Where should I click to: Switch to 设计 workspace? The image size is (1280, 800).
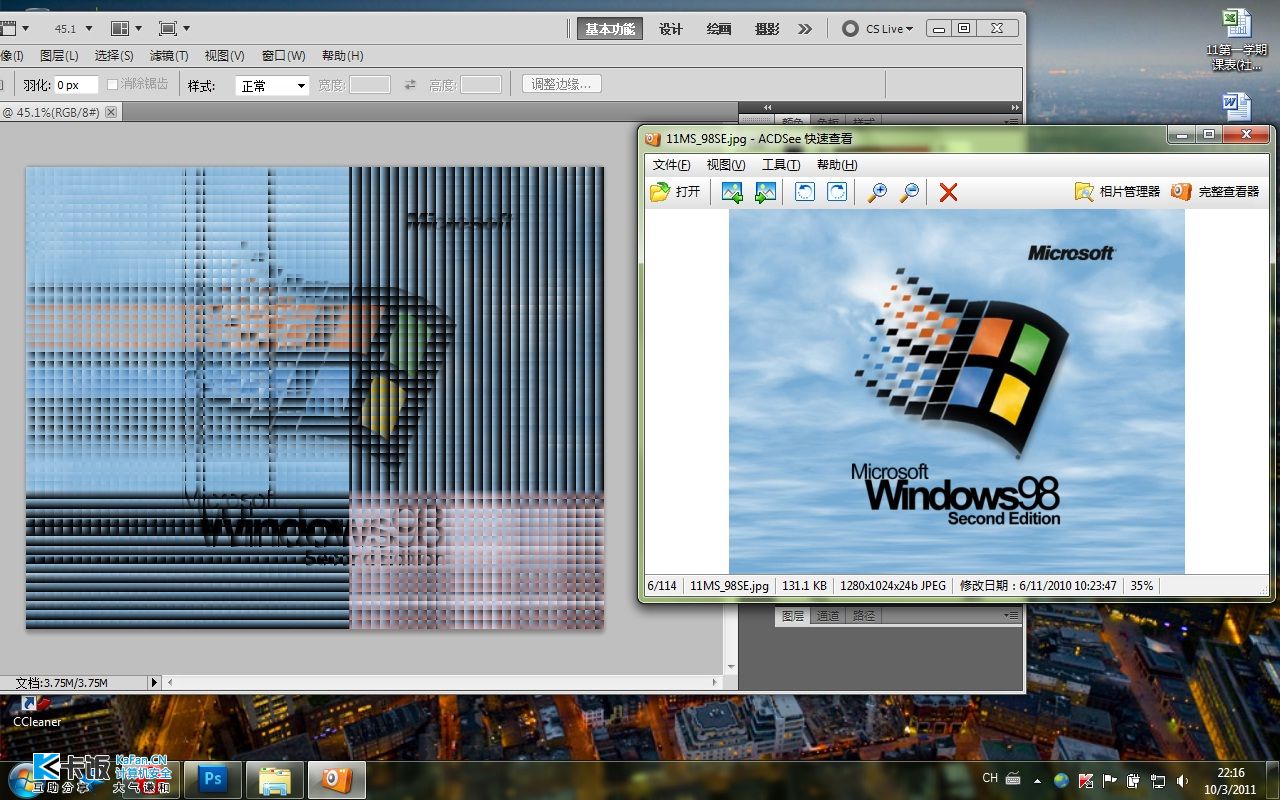pos(671,29)
